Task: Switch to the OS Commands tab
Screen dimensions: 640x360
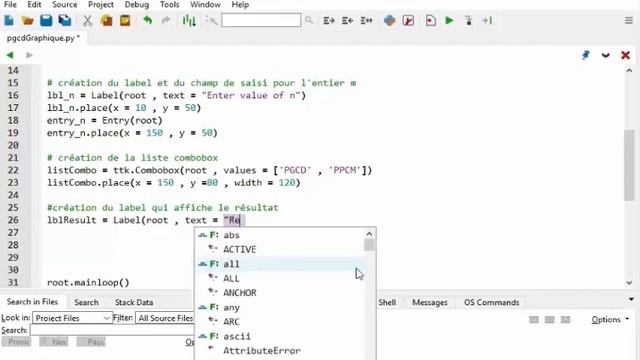Action: (x=491, y=302)
